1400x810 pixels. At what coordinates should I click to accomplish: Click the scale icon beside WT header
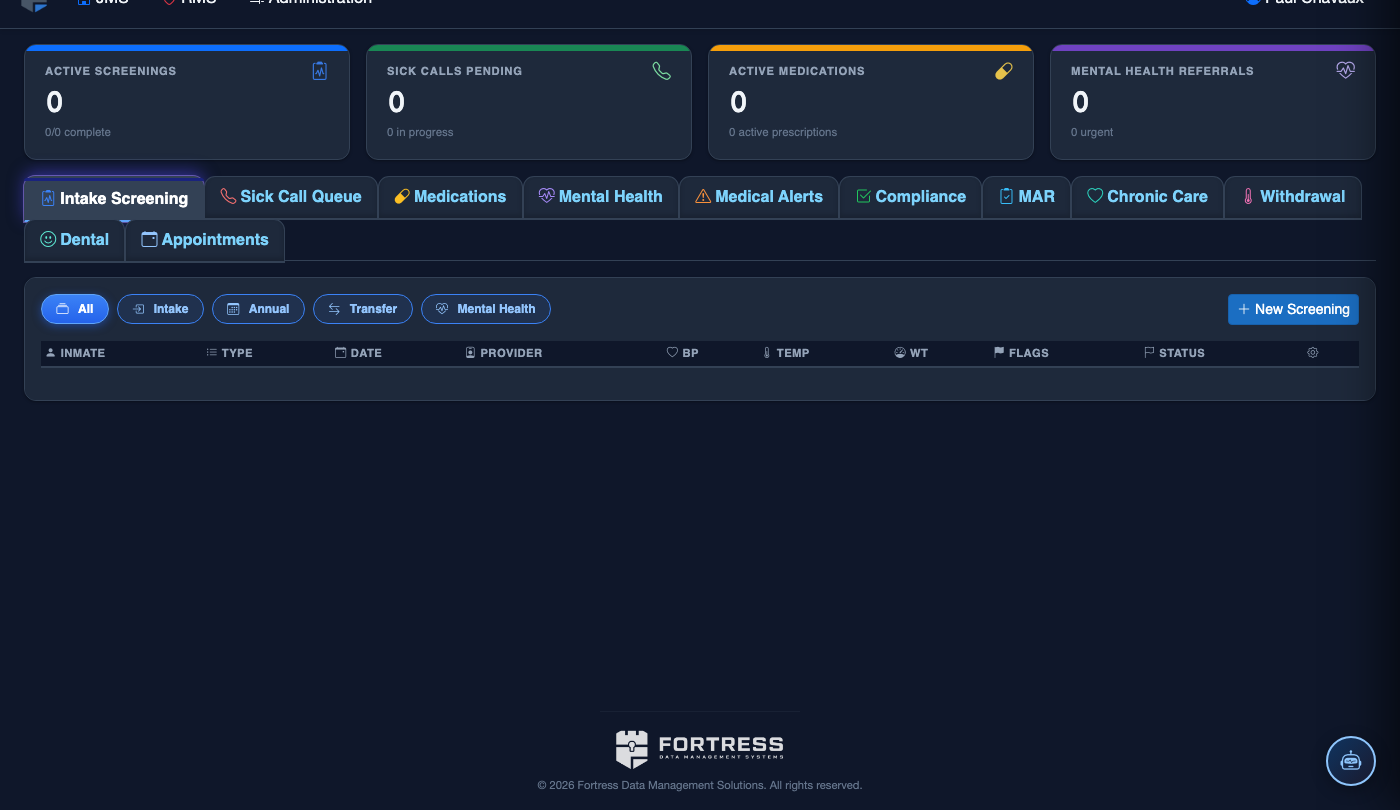[900, 353]
